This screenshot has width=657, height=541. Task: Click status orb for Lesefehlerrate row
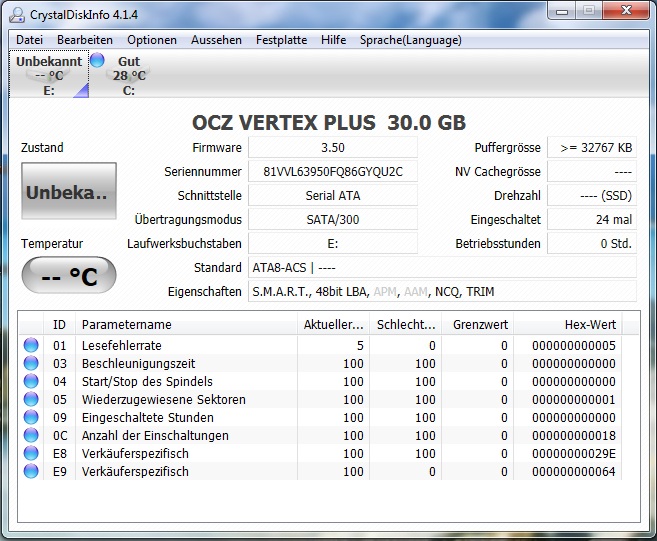tap(31, 345)
